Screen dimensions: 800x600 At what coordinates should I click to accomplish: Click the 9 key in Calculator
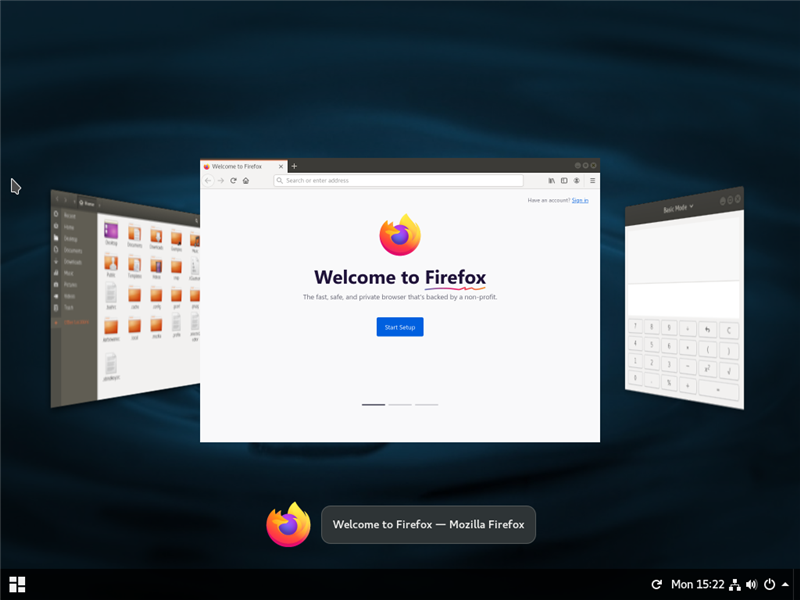[x=669, y=328]
